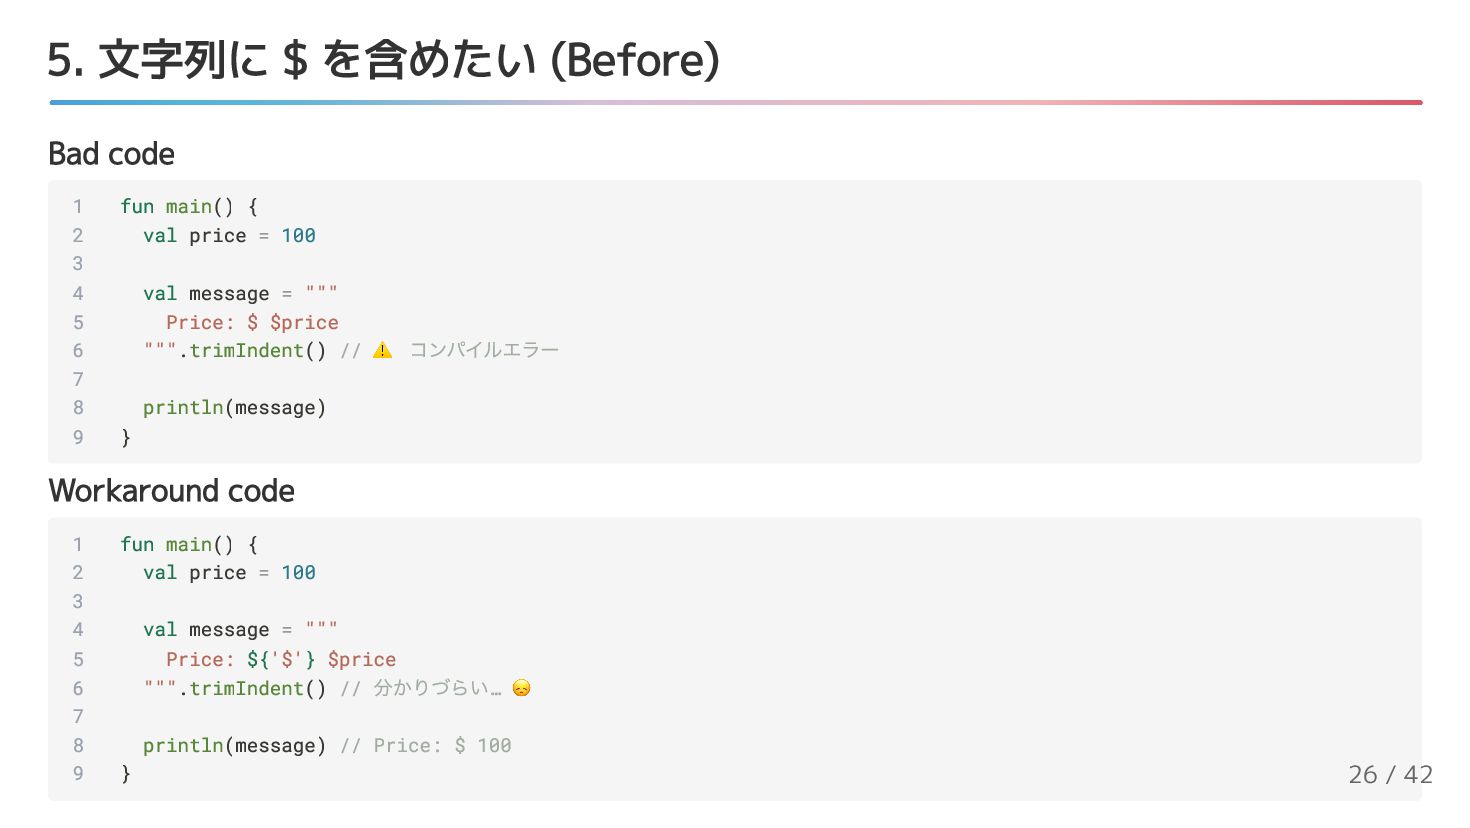Click the warning triangle emoji icon
Viewport: 1470px width, 828px height.
[383, 350]
